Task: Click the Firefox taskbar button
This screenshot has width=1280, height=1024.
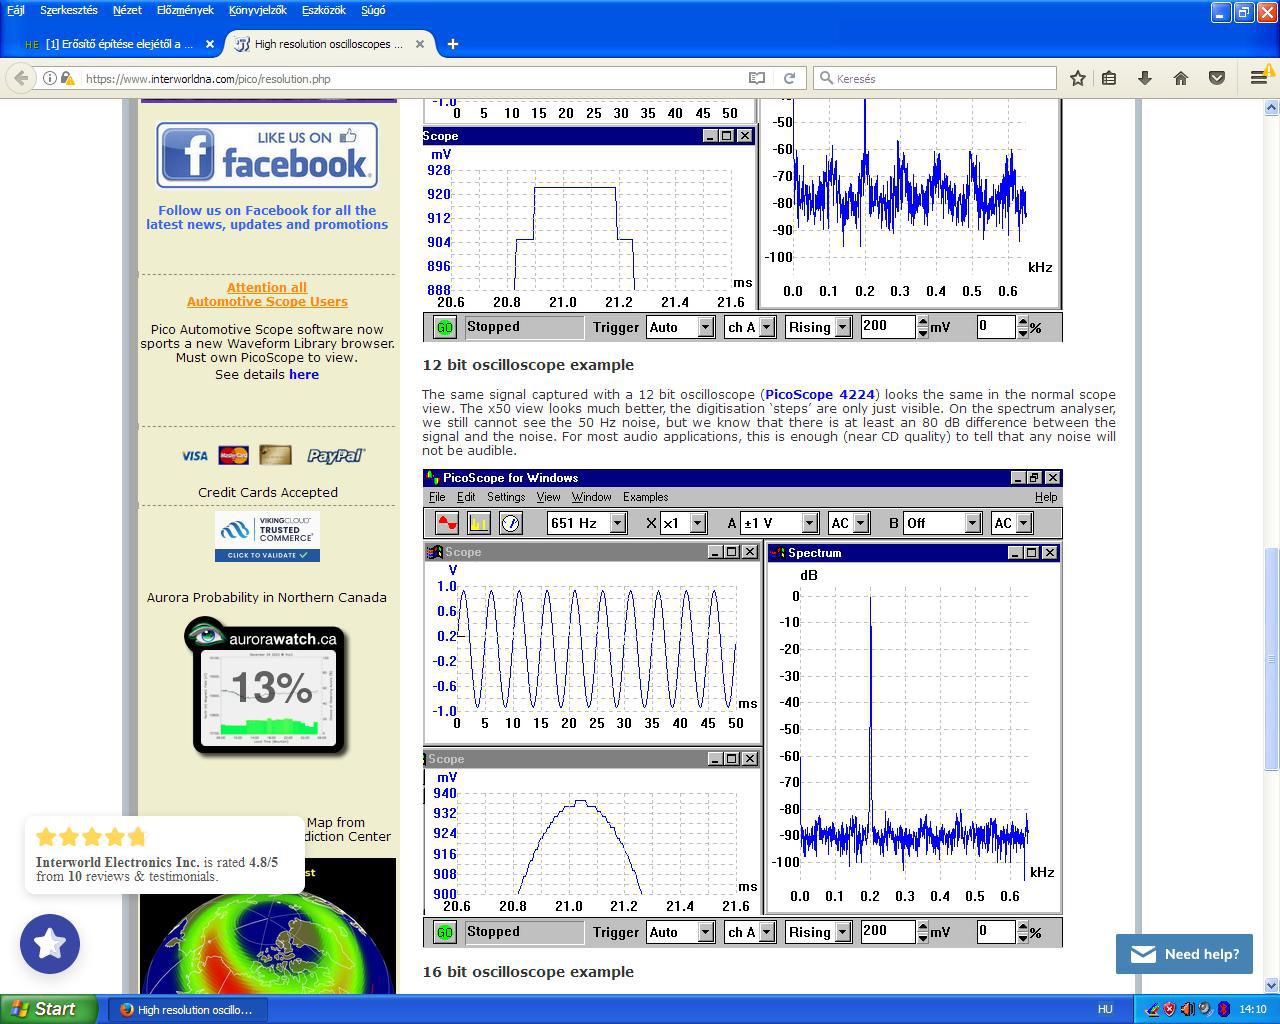Action: [187, 1010]
